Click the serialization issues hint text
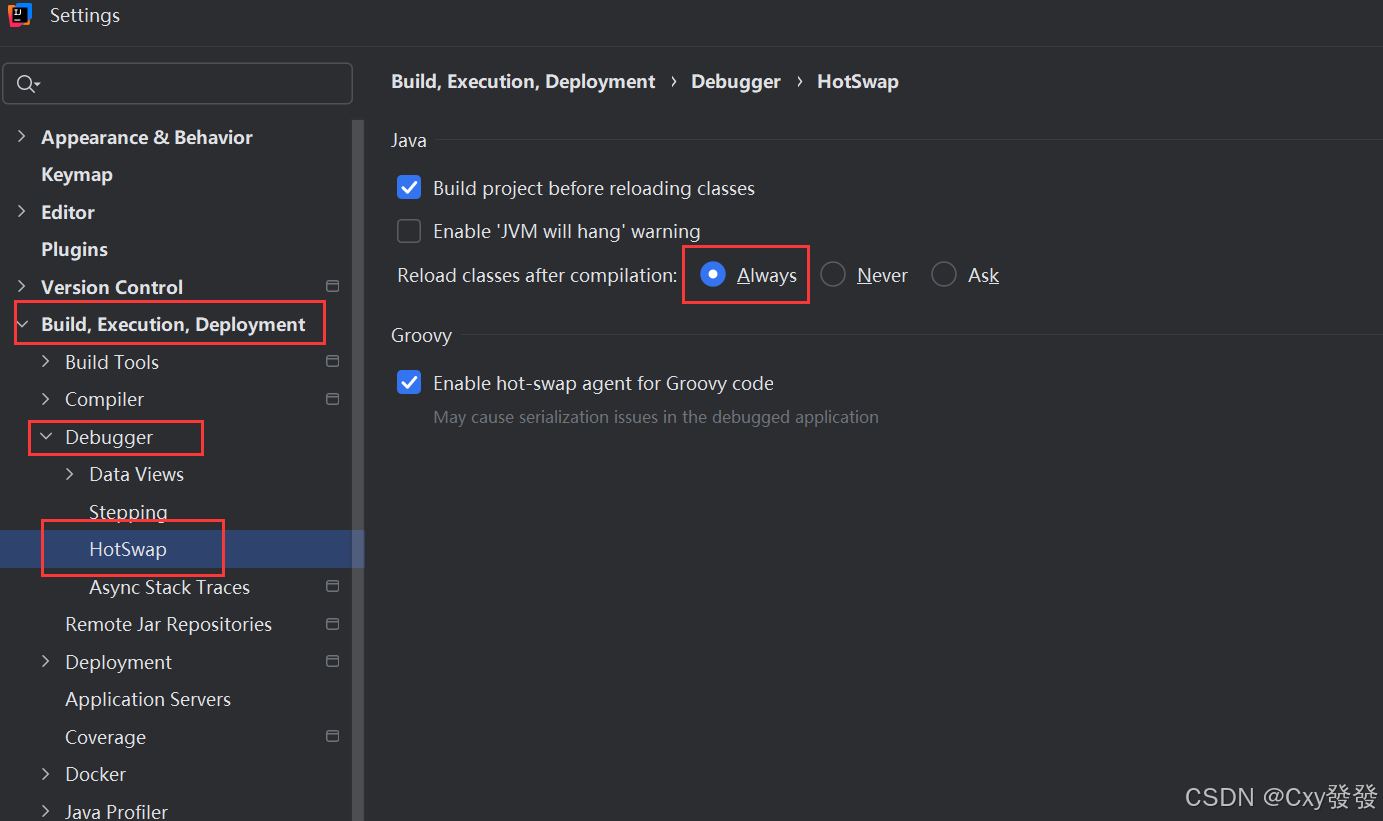The width and height of the screenshot is (1383, 821). coord(656,417)
